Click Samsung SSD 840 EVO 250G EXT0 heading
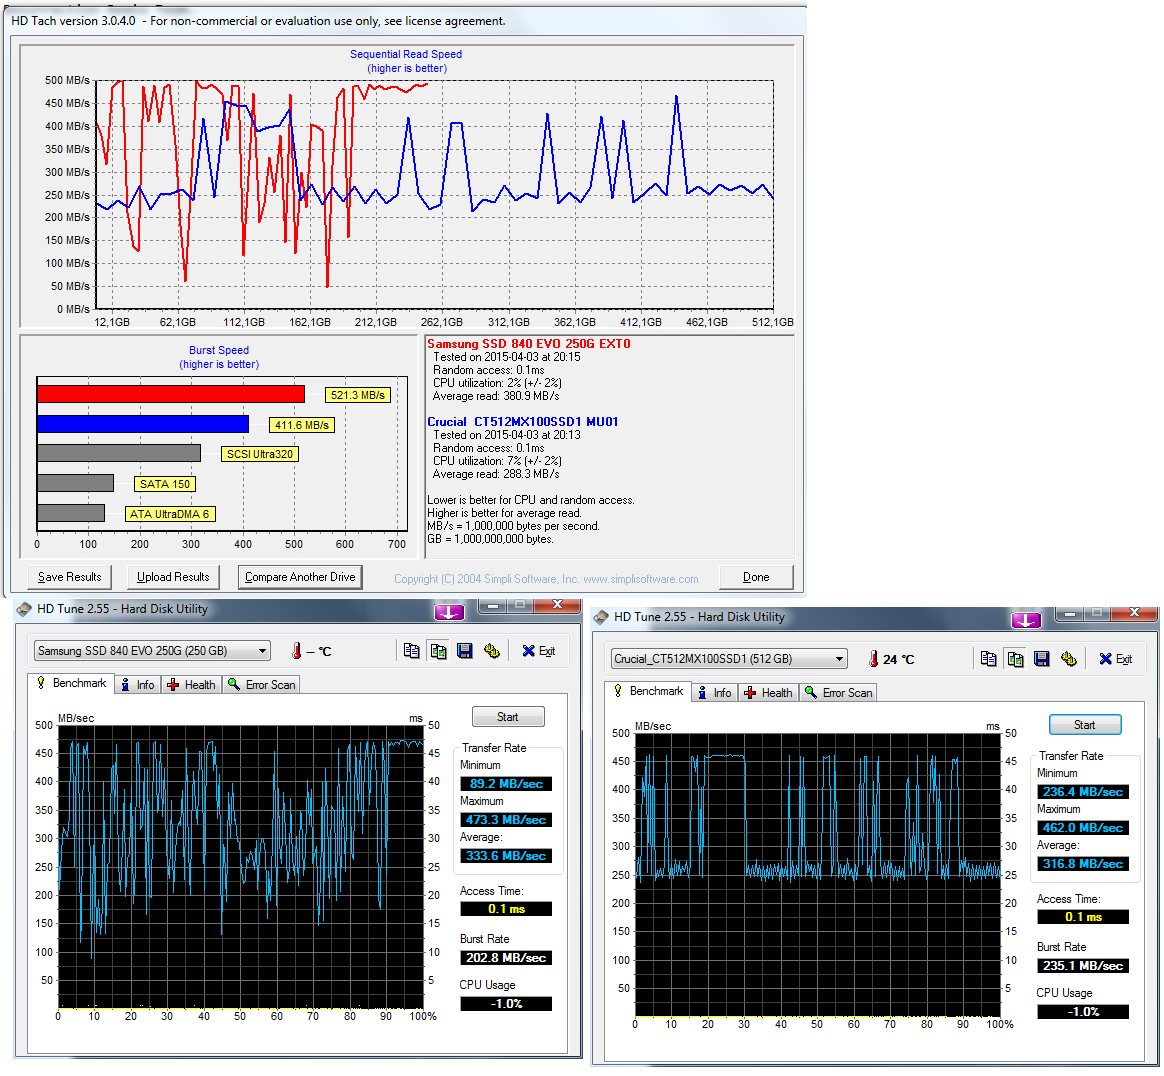The image size is (1164, 1076). click(x=529, y=344)
